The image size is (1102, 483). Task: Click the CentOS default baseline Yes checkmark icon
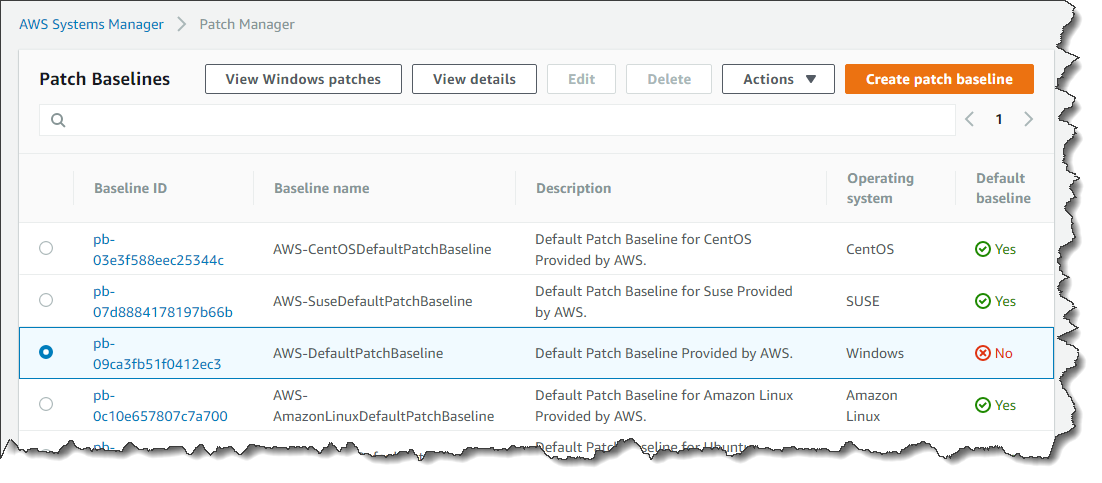(983, 249)
